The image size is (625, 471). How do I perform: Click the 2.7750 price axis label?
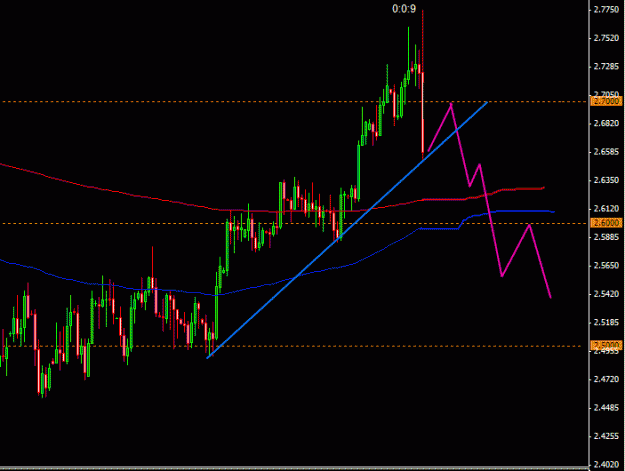(x=606, y=10)
